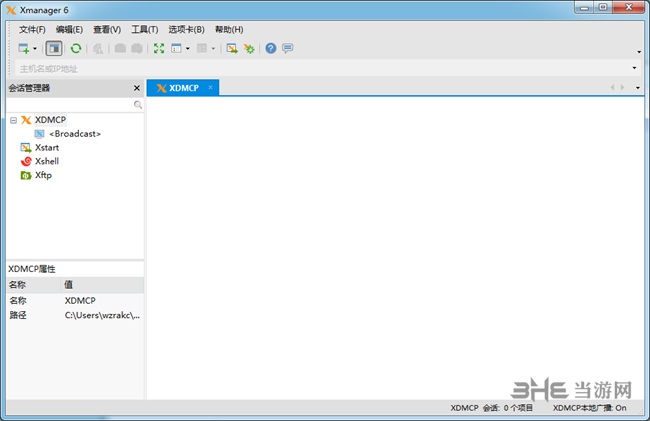Select Xftp in the session tree
This screenshot has width=650, height=421.
[x=43, y=175]
